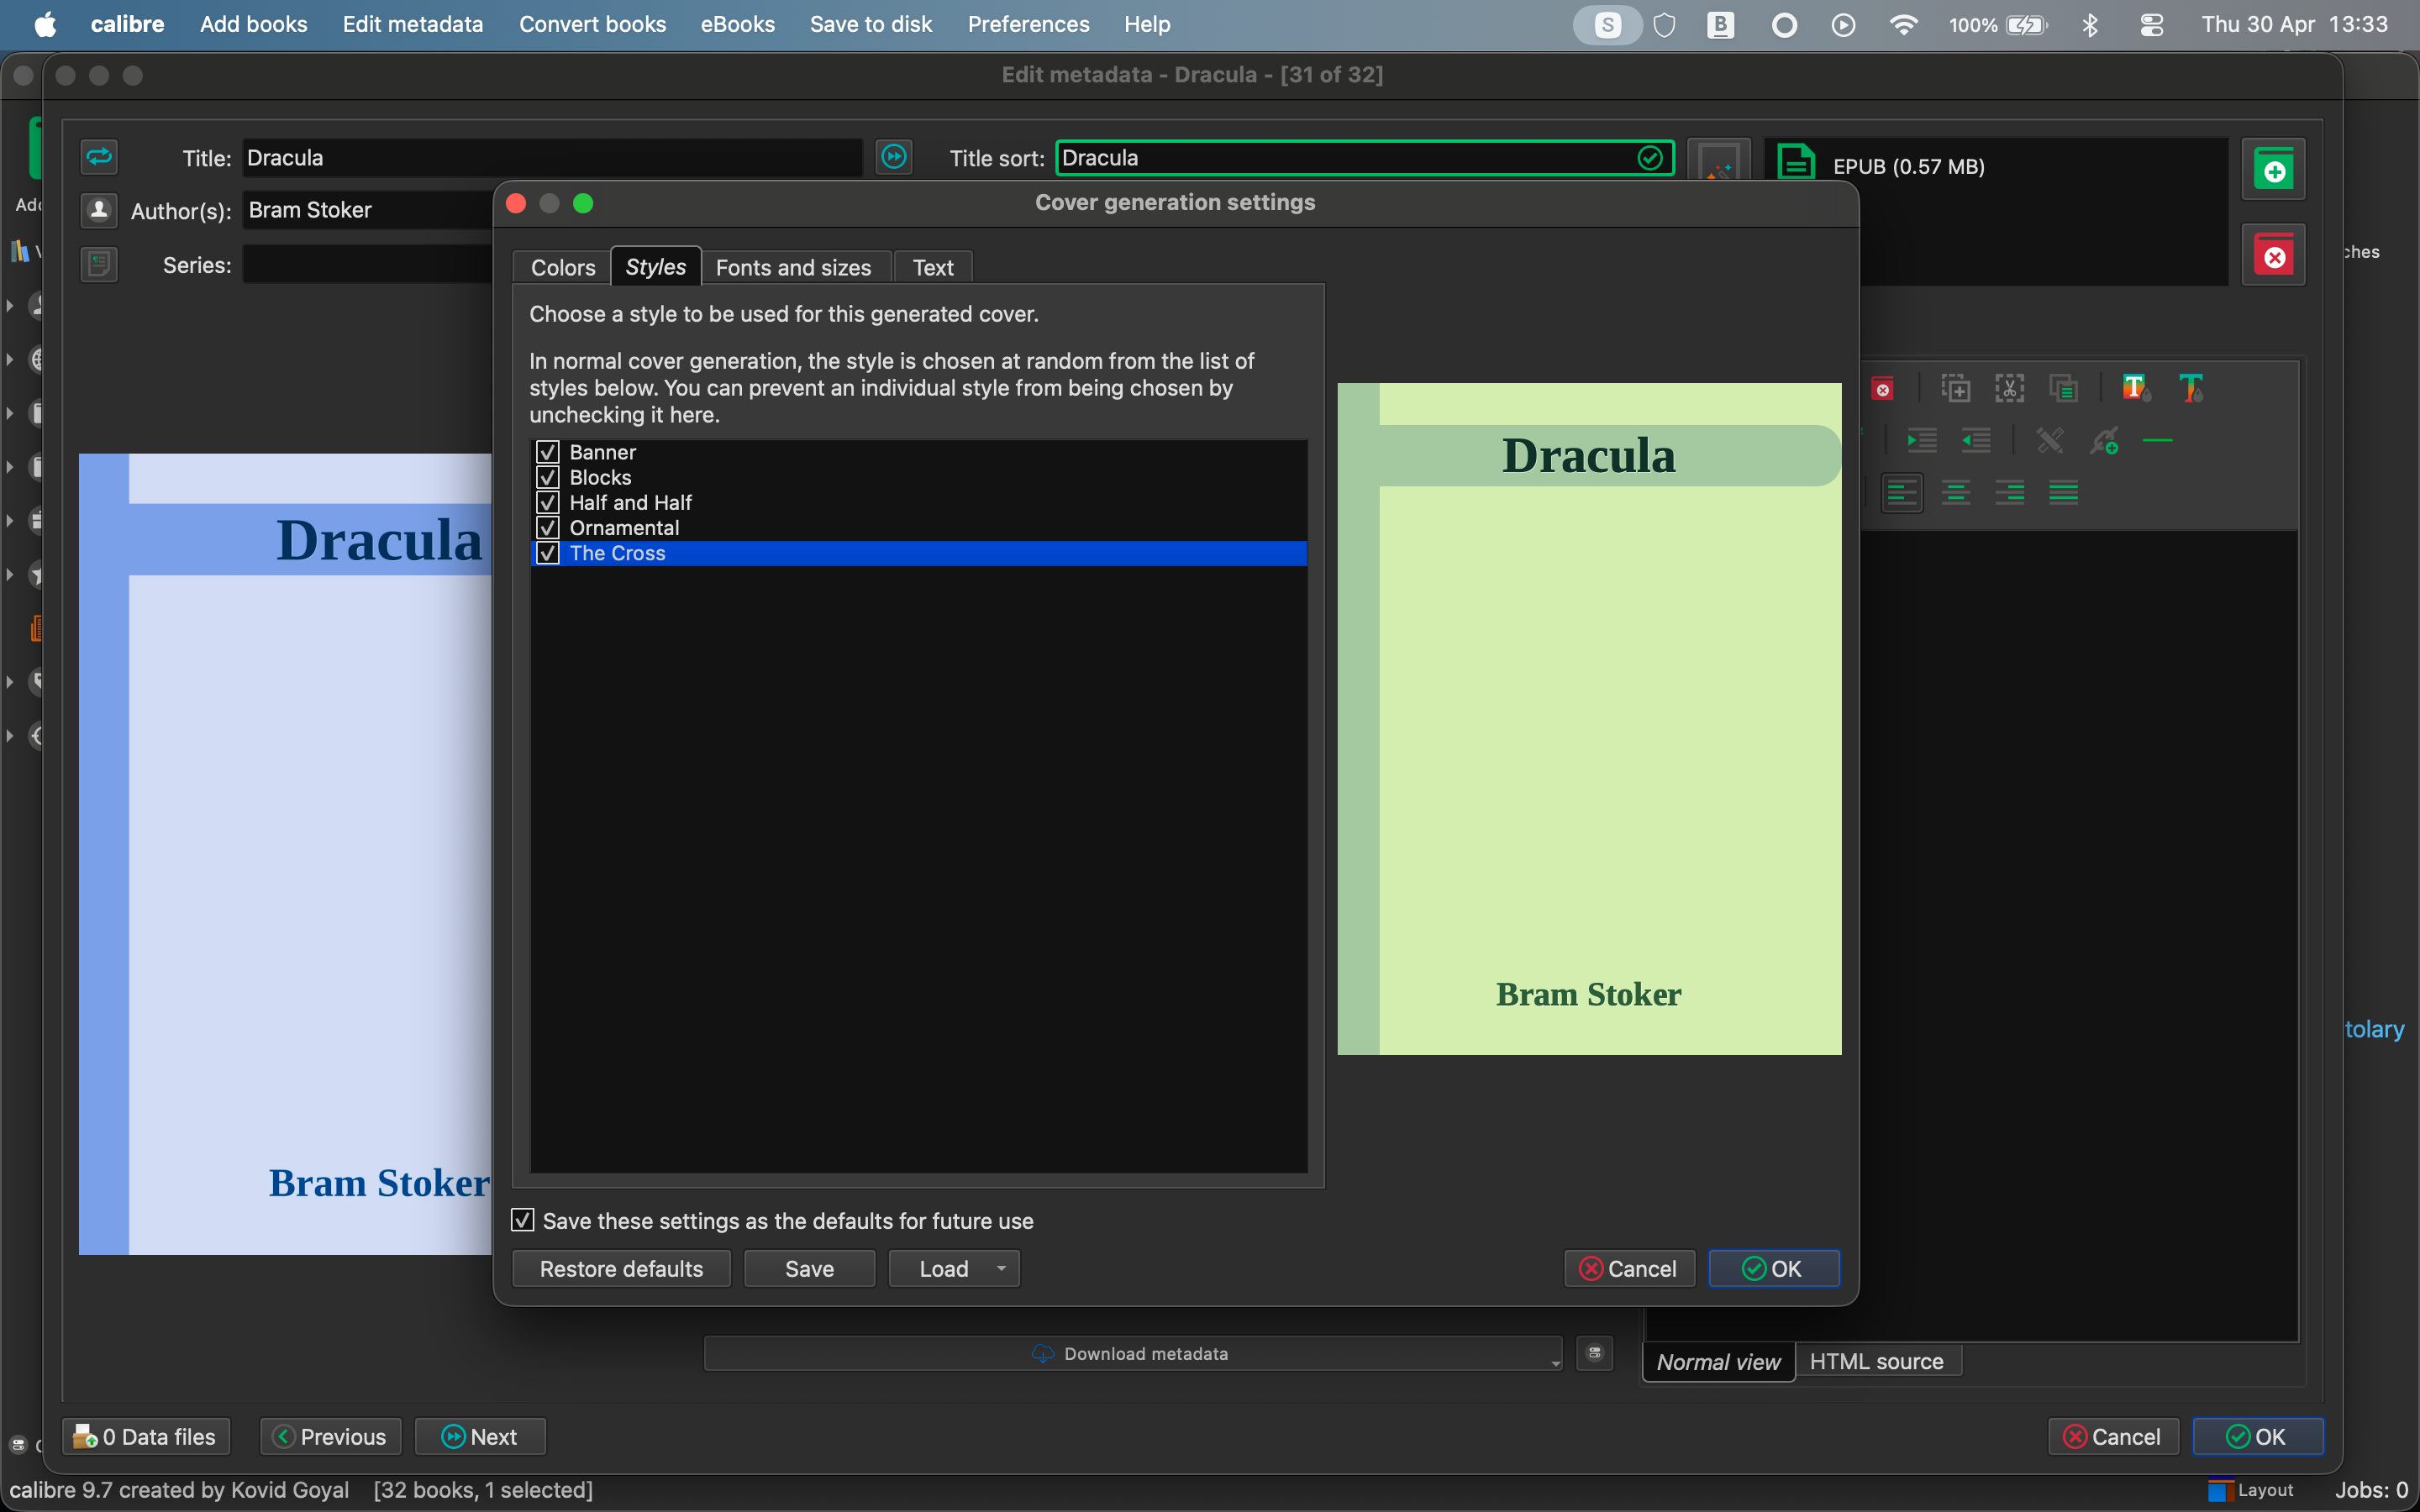This screenshot has width=2420, height=1512.
Task: Open the Download metadata dropdown arrow
Action: coord(1555,1362)
